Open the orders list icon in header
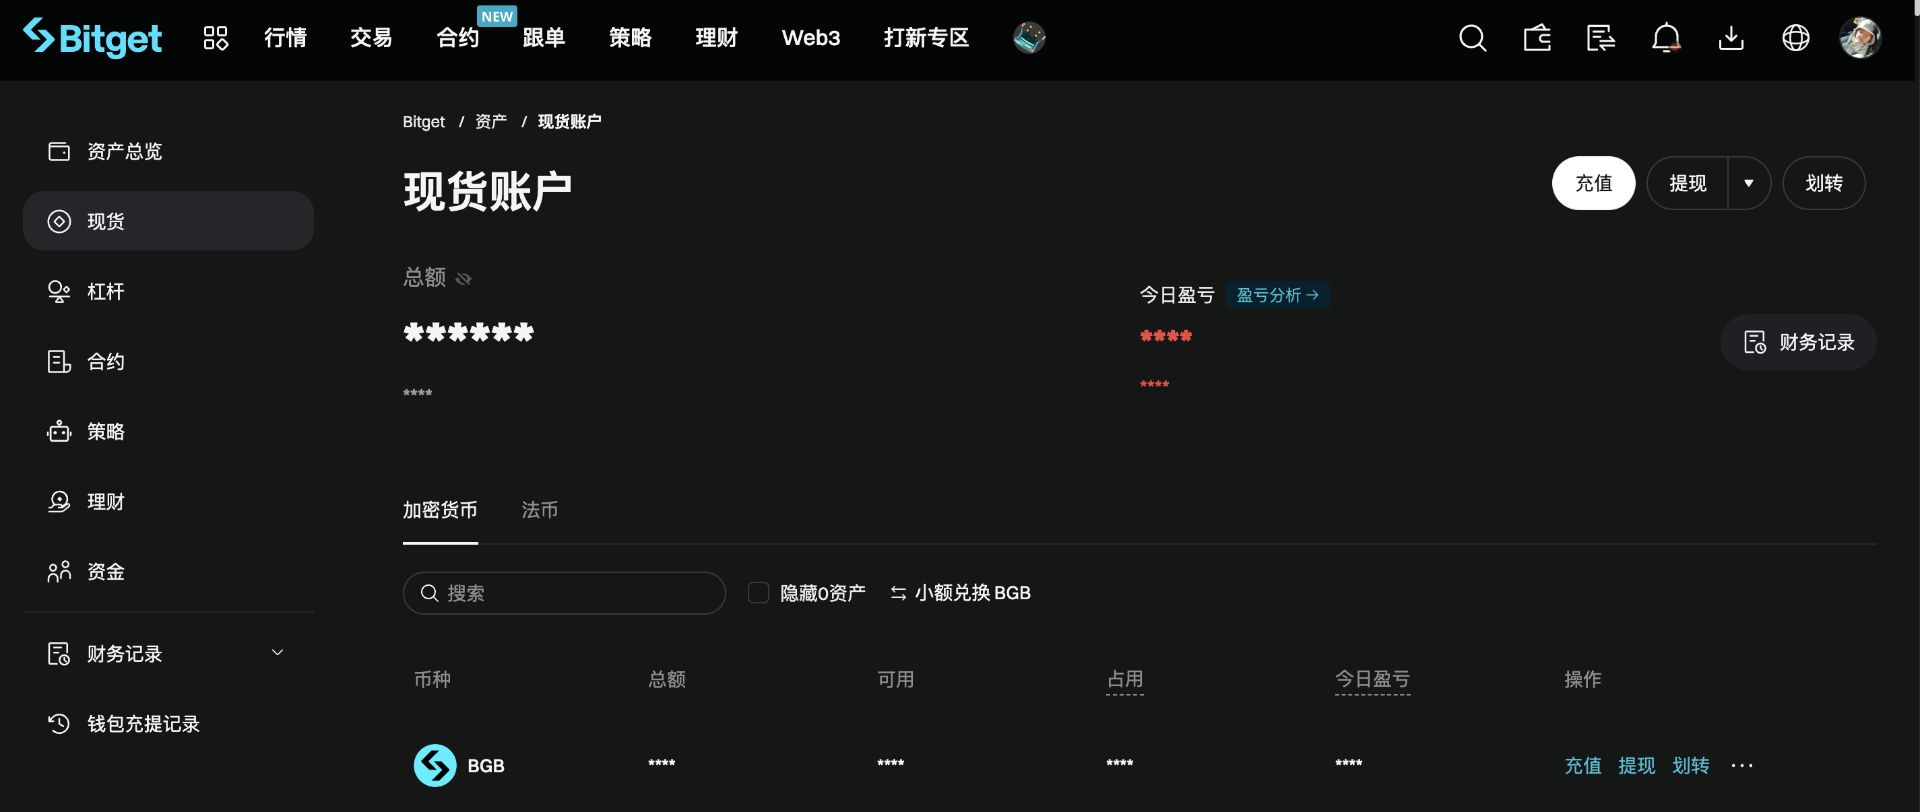Viewport: 1920px width, 812px height. point(1601,38)
